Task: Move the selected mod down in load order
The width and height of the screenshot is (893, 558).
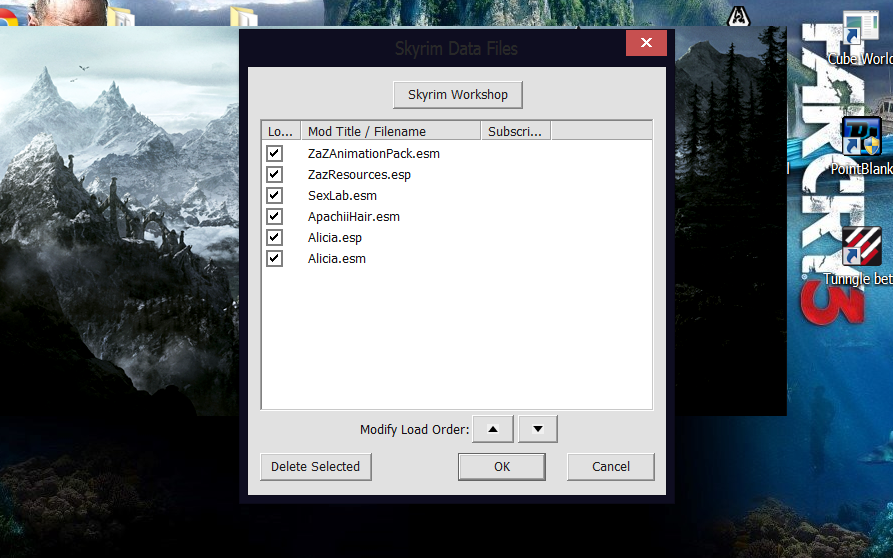Action: [x=538, y=429]
